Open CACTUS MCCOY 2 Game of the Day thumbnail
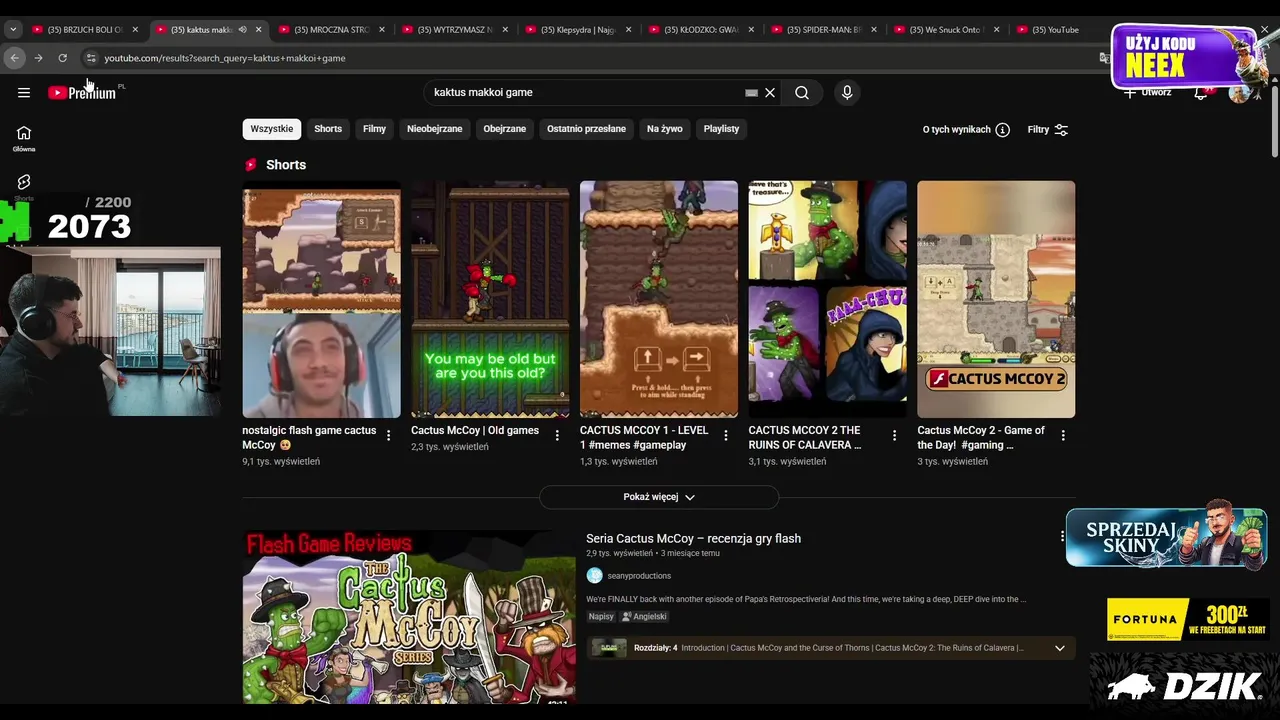1280x720 pixels. point(996,299)
